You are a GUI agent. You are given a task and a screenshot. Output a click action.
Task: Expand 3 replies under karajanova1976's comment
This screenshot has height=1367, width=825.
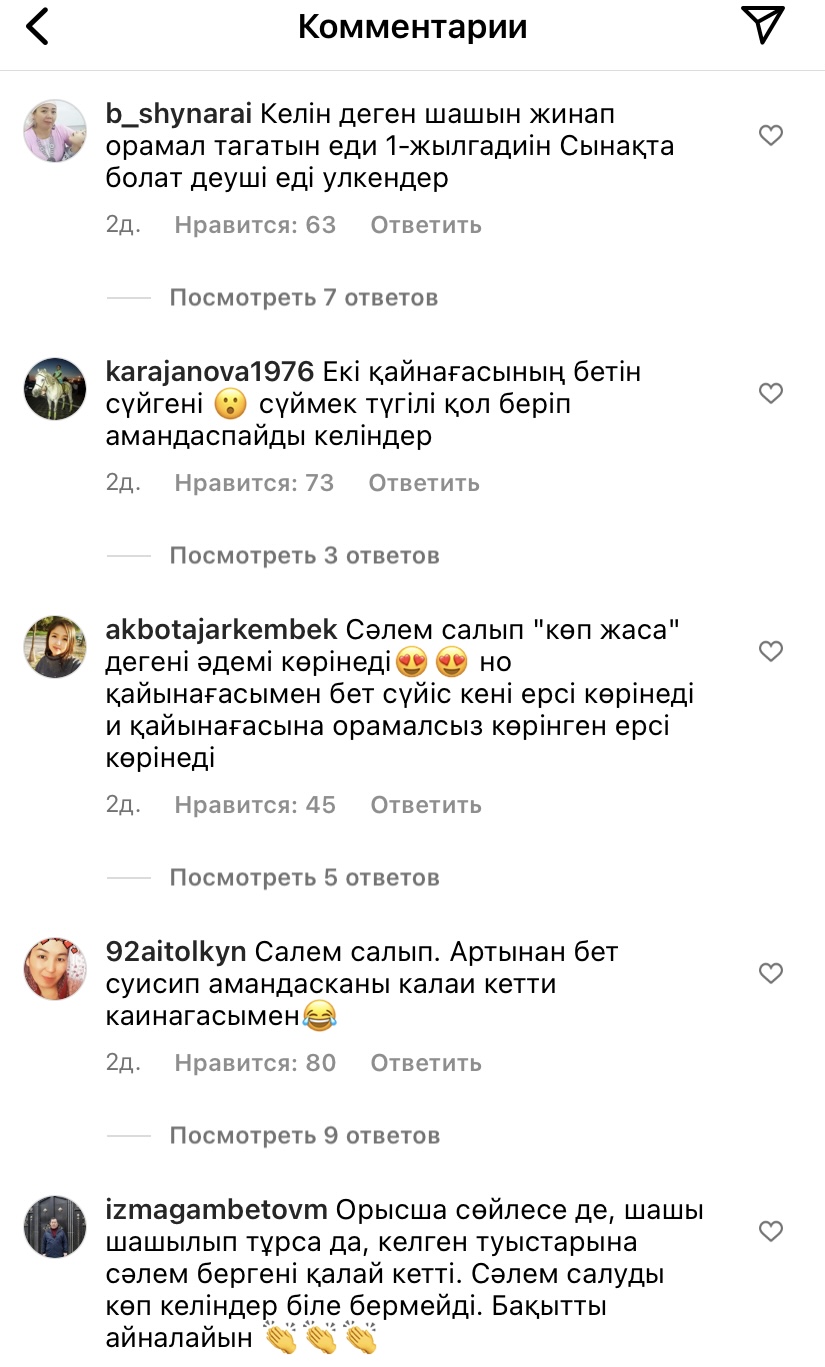303,555
